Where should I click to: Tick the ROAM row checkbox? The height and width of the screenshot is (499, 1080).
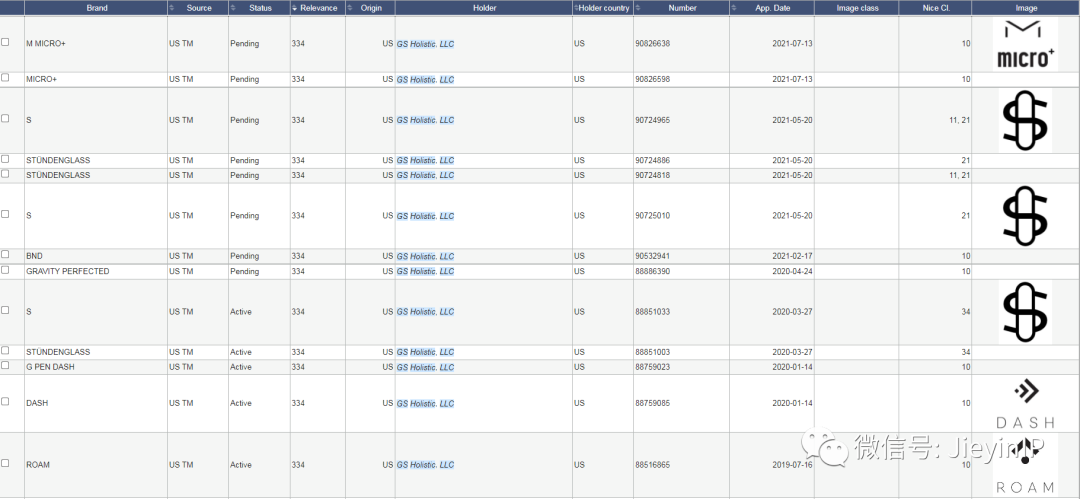coord(6,463)
